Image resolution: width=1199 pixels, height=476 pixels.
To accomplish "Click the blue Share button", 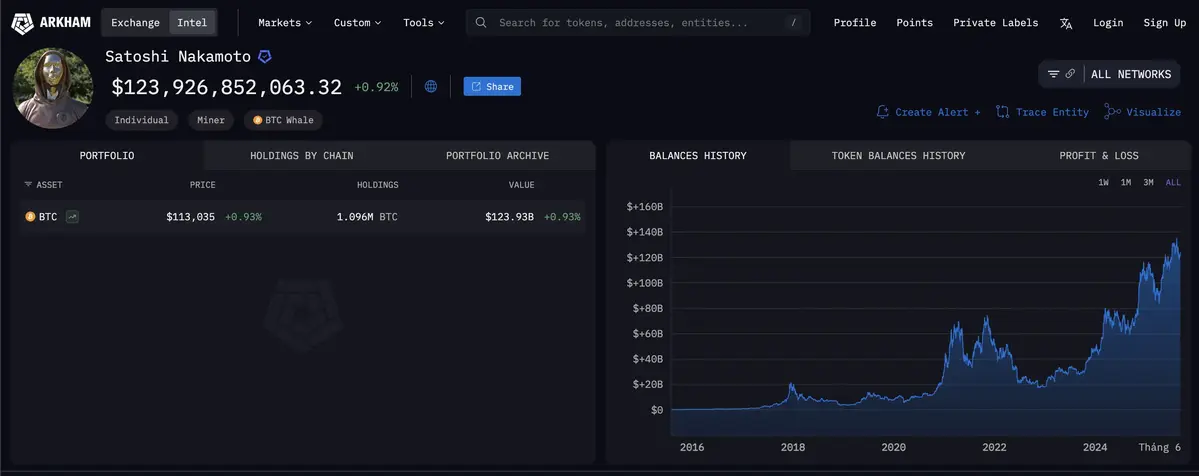I will [492, 87].
